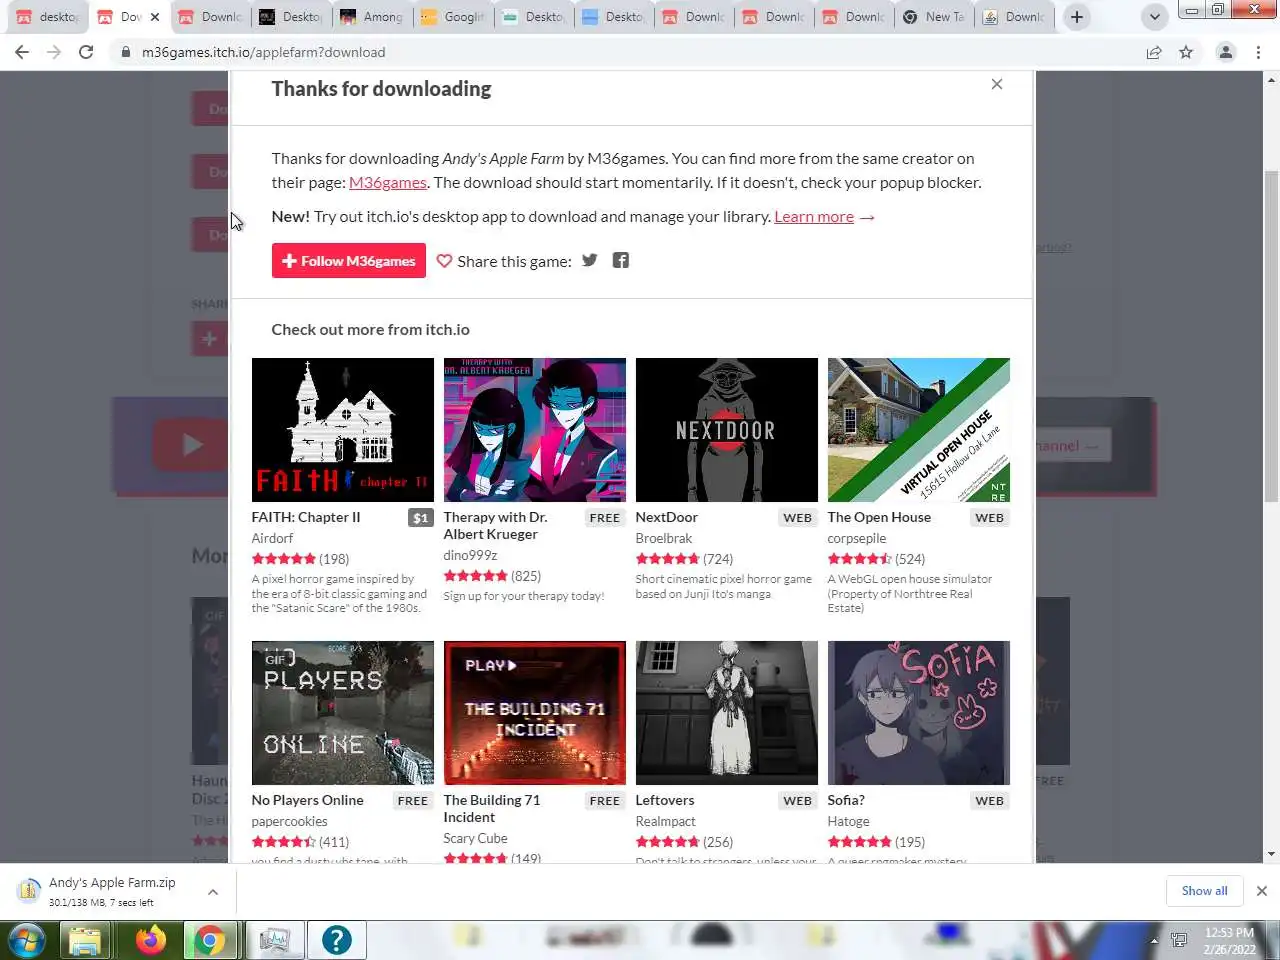Open author Broelbrak's page

(664, 538)
